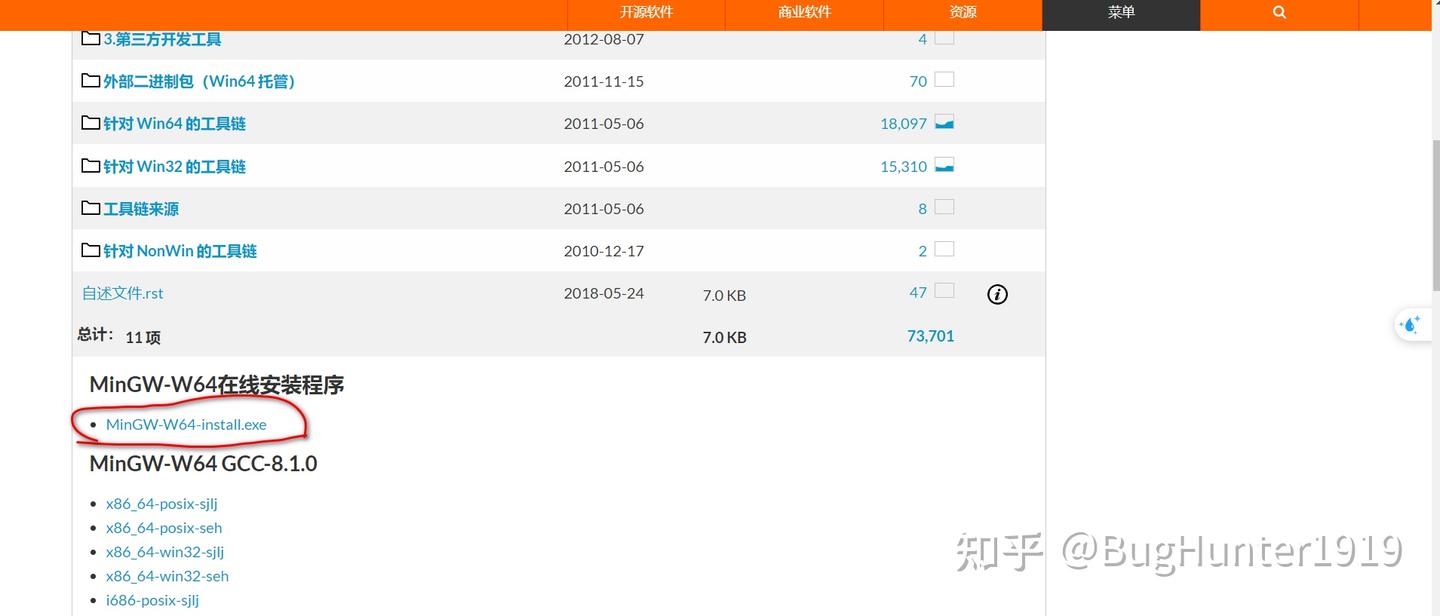This screenshot has height=616, width=1440.
Task: Click the download chart icon for Win64 toolchain
Action: 944,123
